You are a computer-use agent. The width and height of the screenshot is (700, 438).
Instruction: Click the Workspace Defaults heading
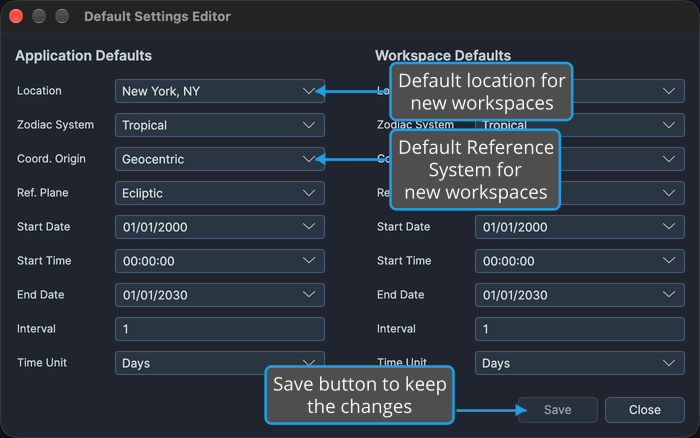click(x=443, y=56)
